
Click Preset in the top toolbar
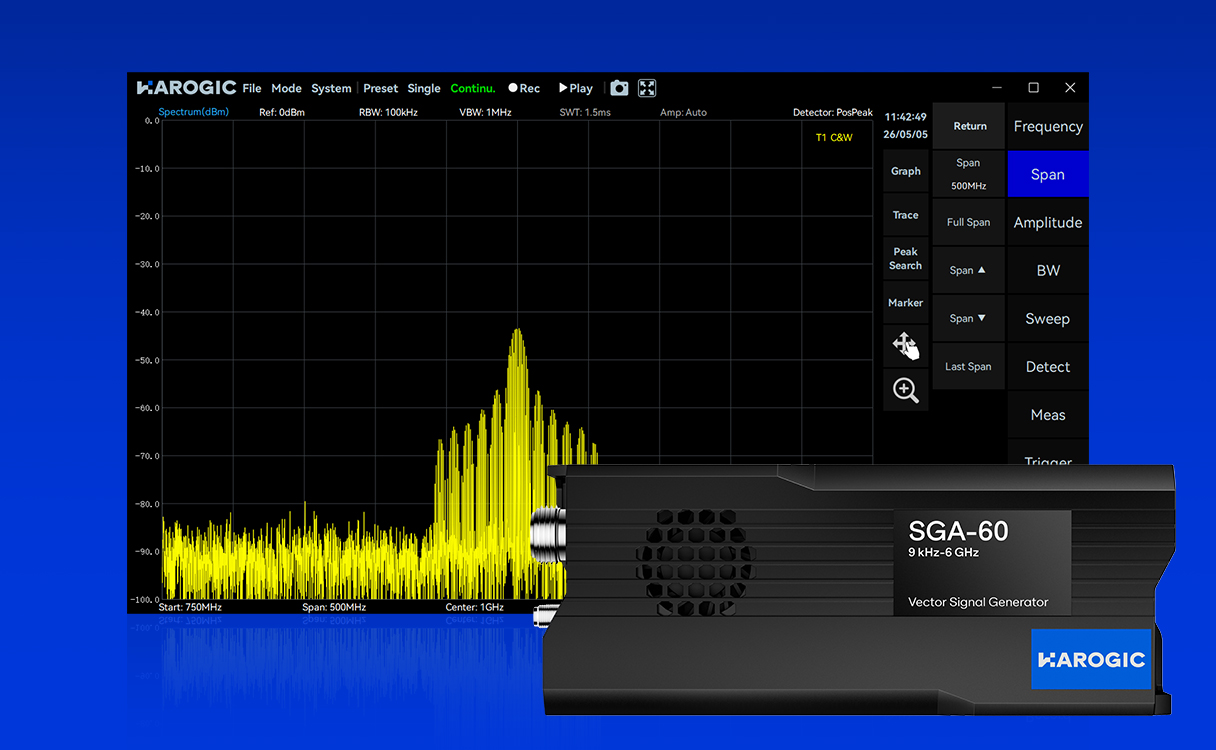(x=380, y=88)
